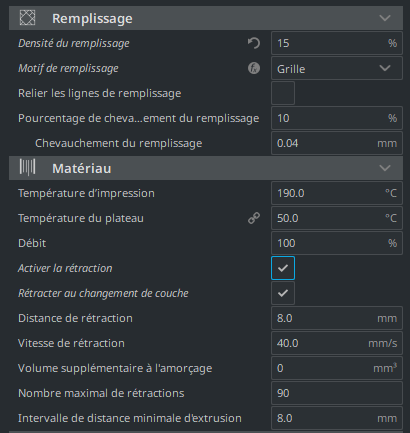Click the Vitesse de rétraction value field
Viewport: 410px width, 433px height.
(x=337, y=343)
